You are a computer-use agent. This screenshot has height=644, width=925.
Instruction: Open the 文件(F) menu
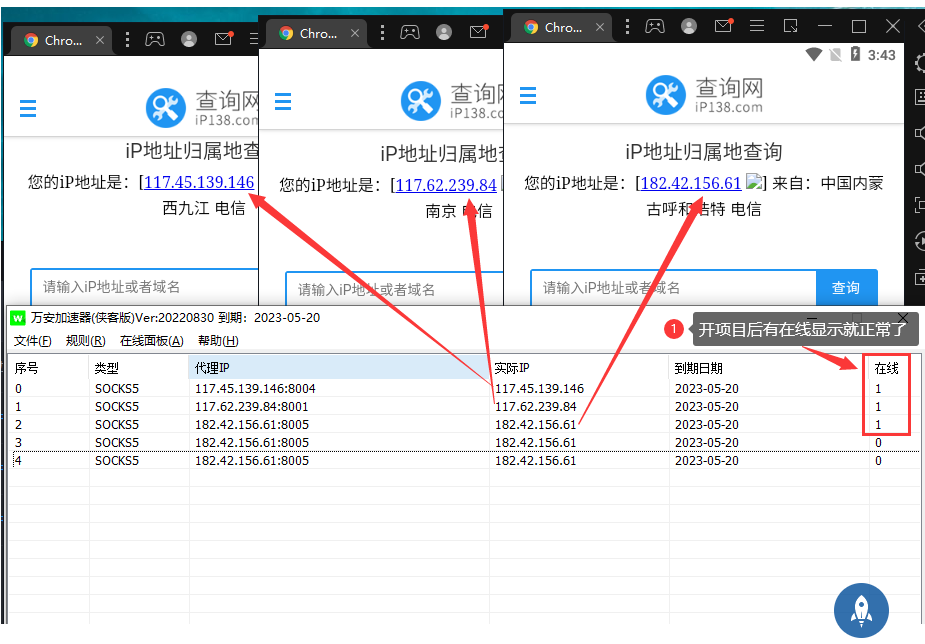click(x=33, y=341)
